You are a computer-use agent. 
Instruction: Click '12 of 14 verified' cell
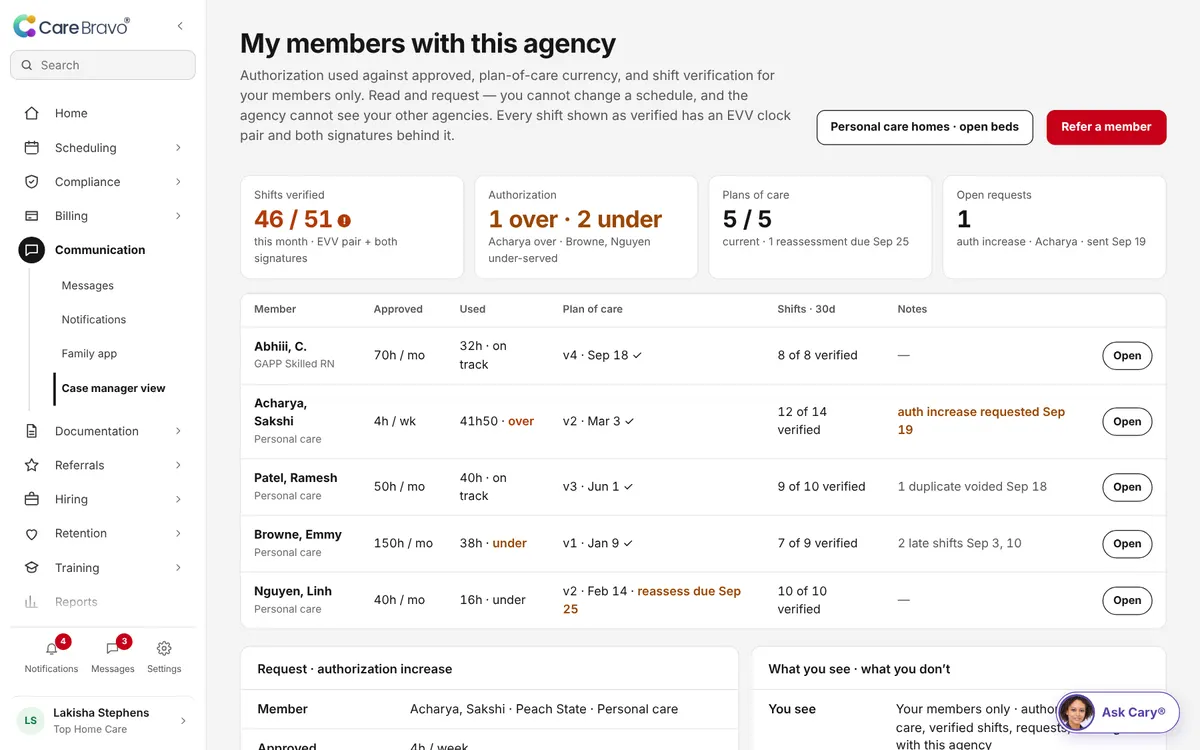802,421
